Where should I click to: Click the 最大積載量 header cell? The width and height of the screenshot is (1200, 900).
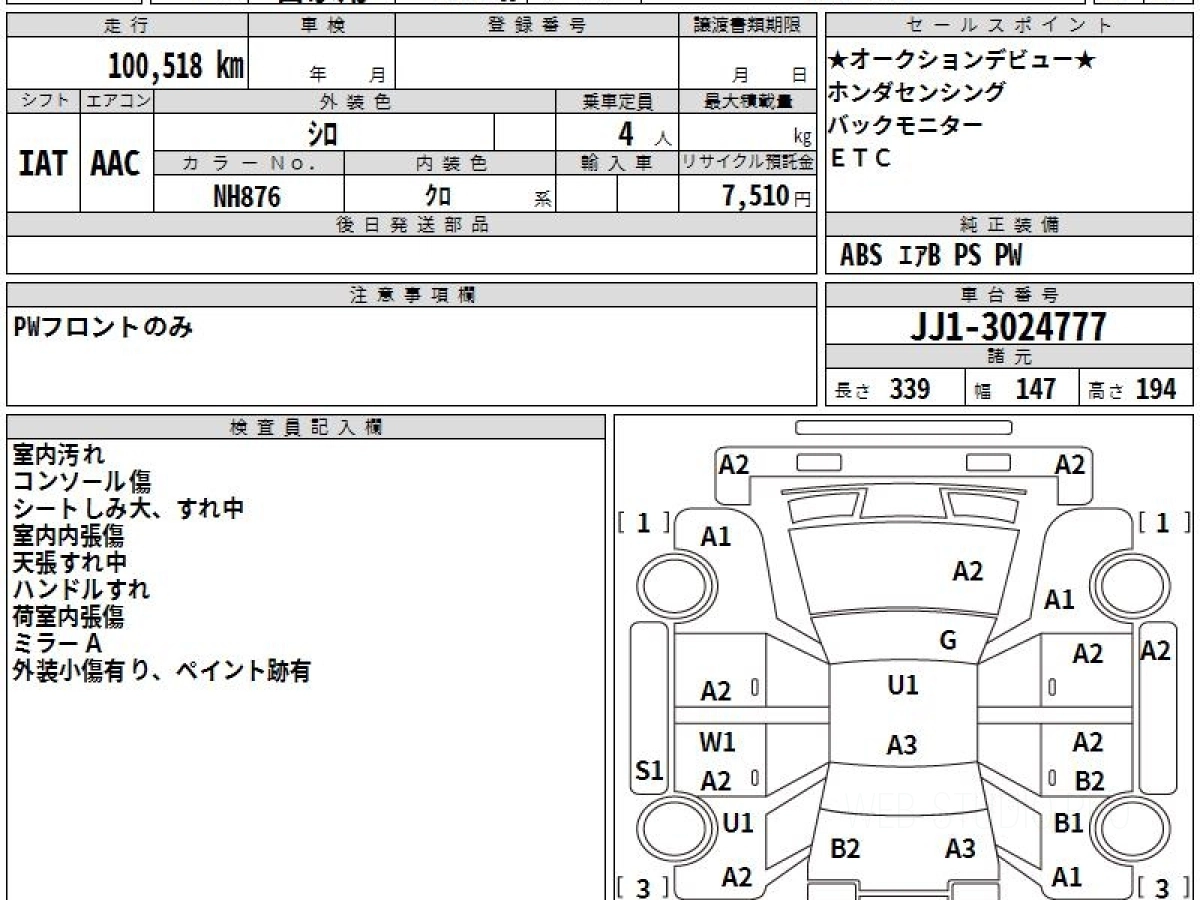pos(747,101)
